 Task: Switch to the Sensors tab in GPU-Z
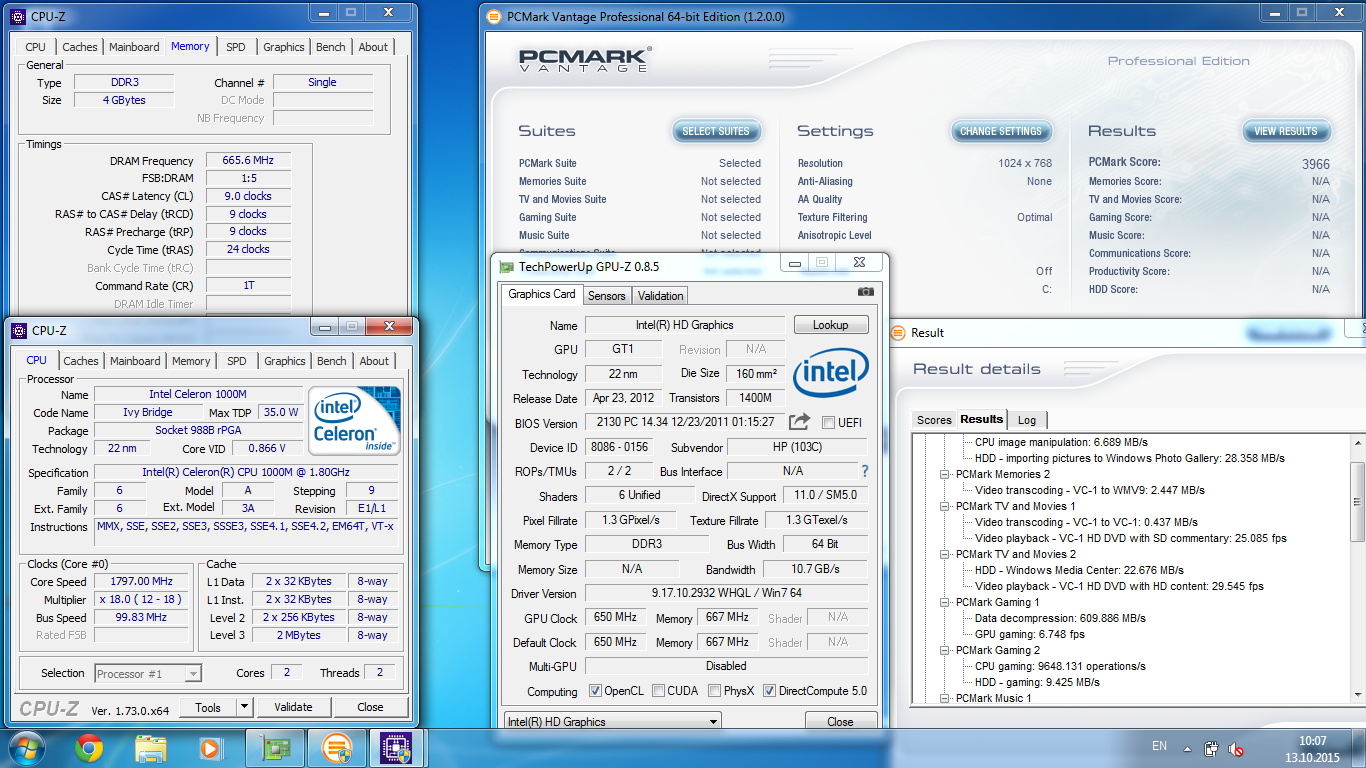tap(606, 296)
